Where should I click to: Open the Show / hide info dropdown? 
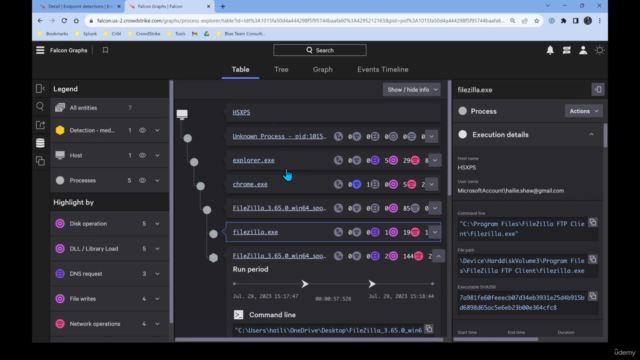click(411, 89)
